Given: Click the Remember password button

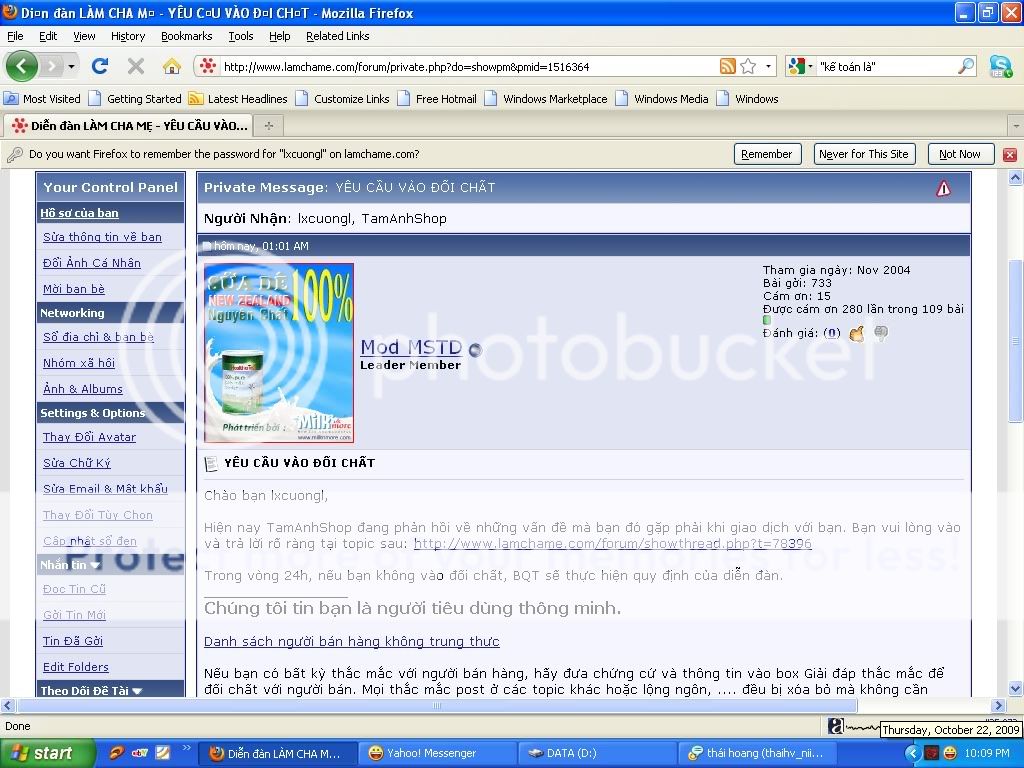Looking at the screenshot, I should pyautogui.click(x=767, y=154).
